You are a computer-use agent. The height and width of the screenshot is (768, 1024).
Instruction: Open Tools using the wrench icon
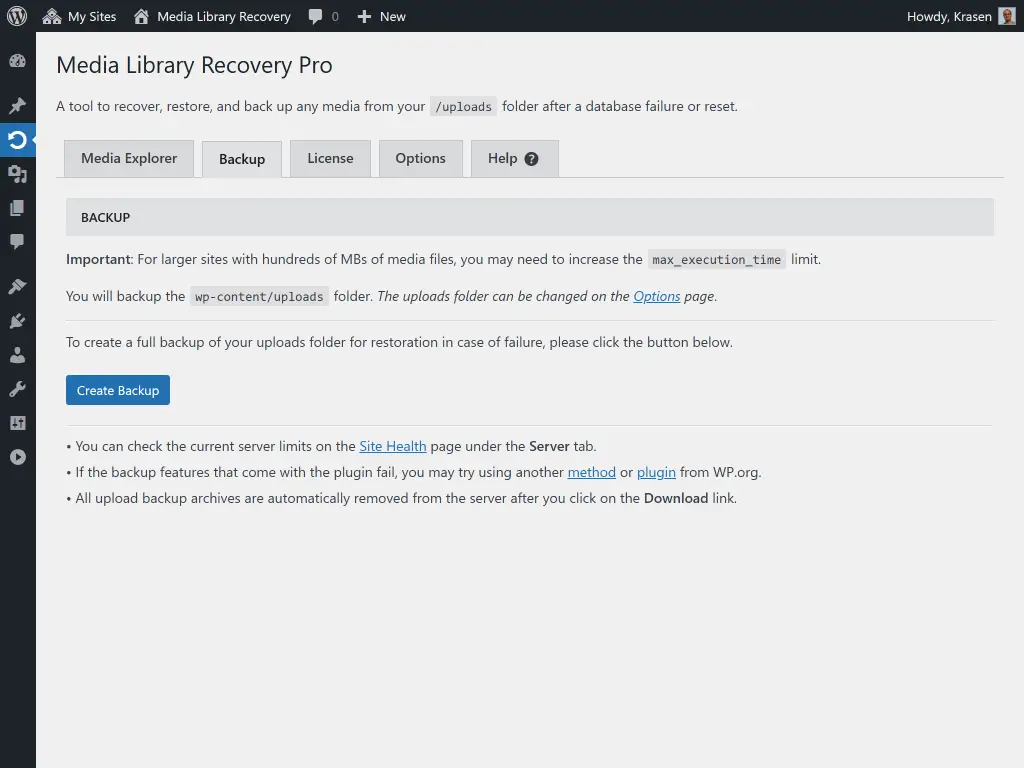(x=17, y=388)
